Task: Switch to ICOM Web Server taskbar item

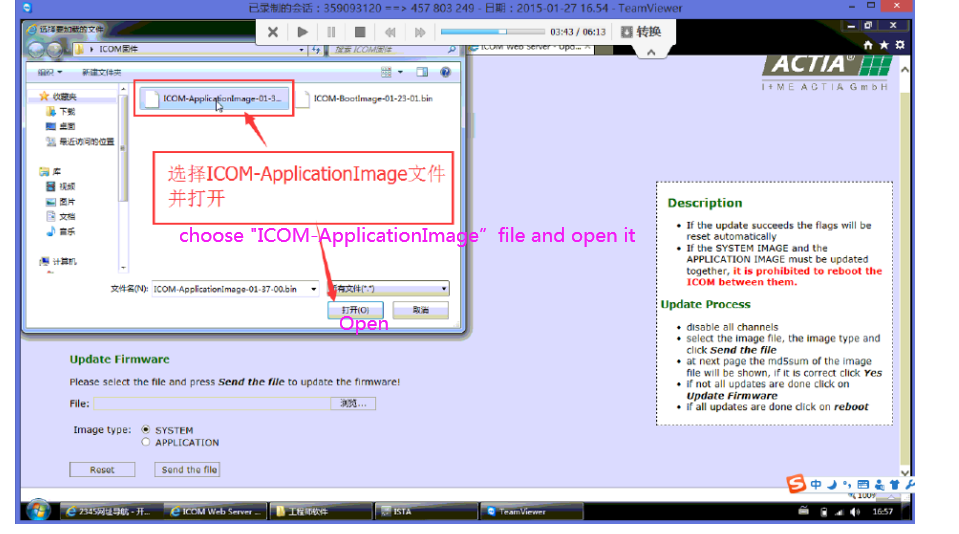Action: tap(215, 511)
